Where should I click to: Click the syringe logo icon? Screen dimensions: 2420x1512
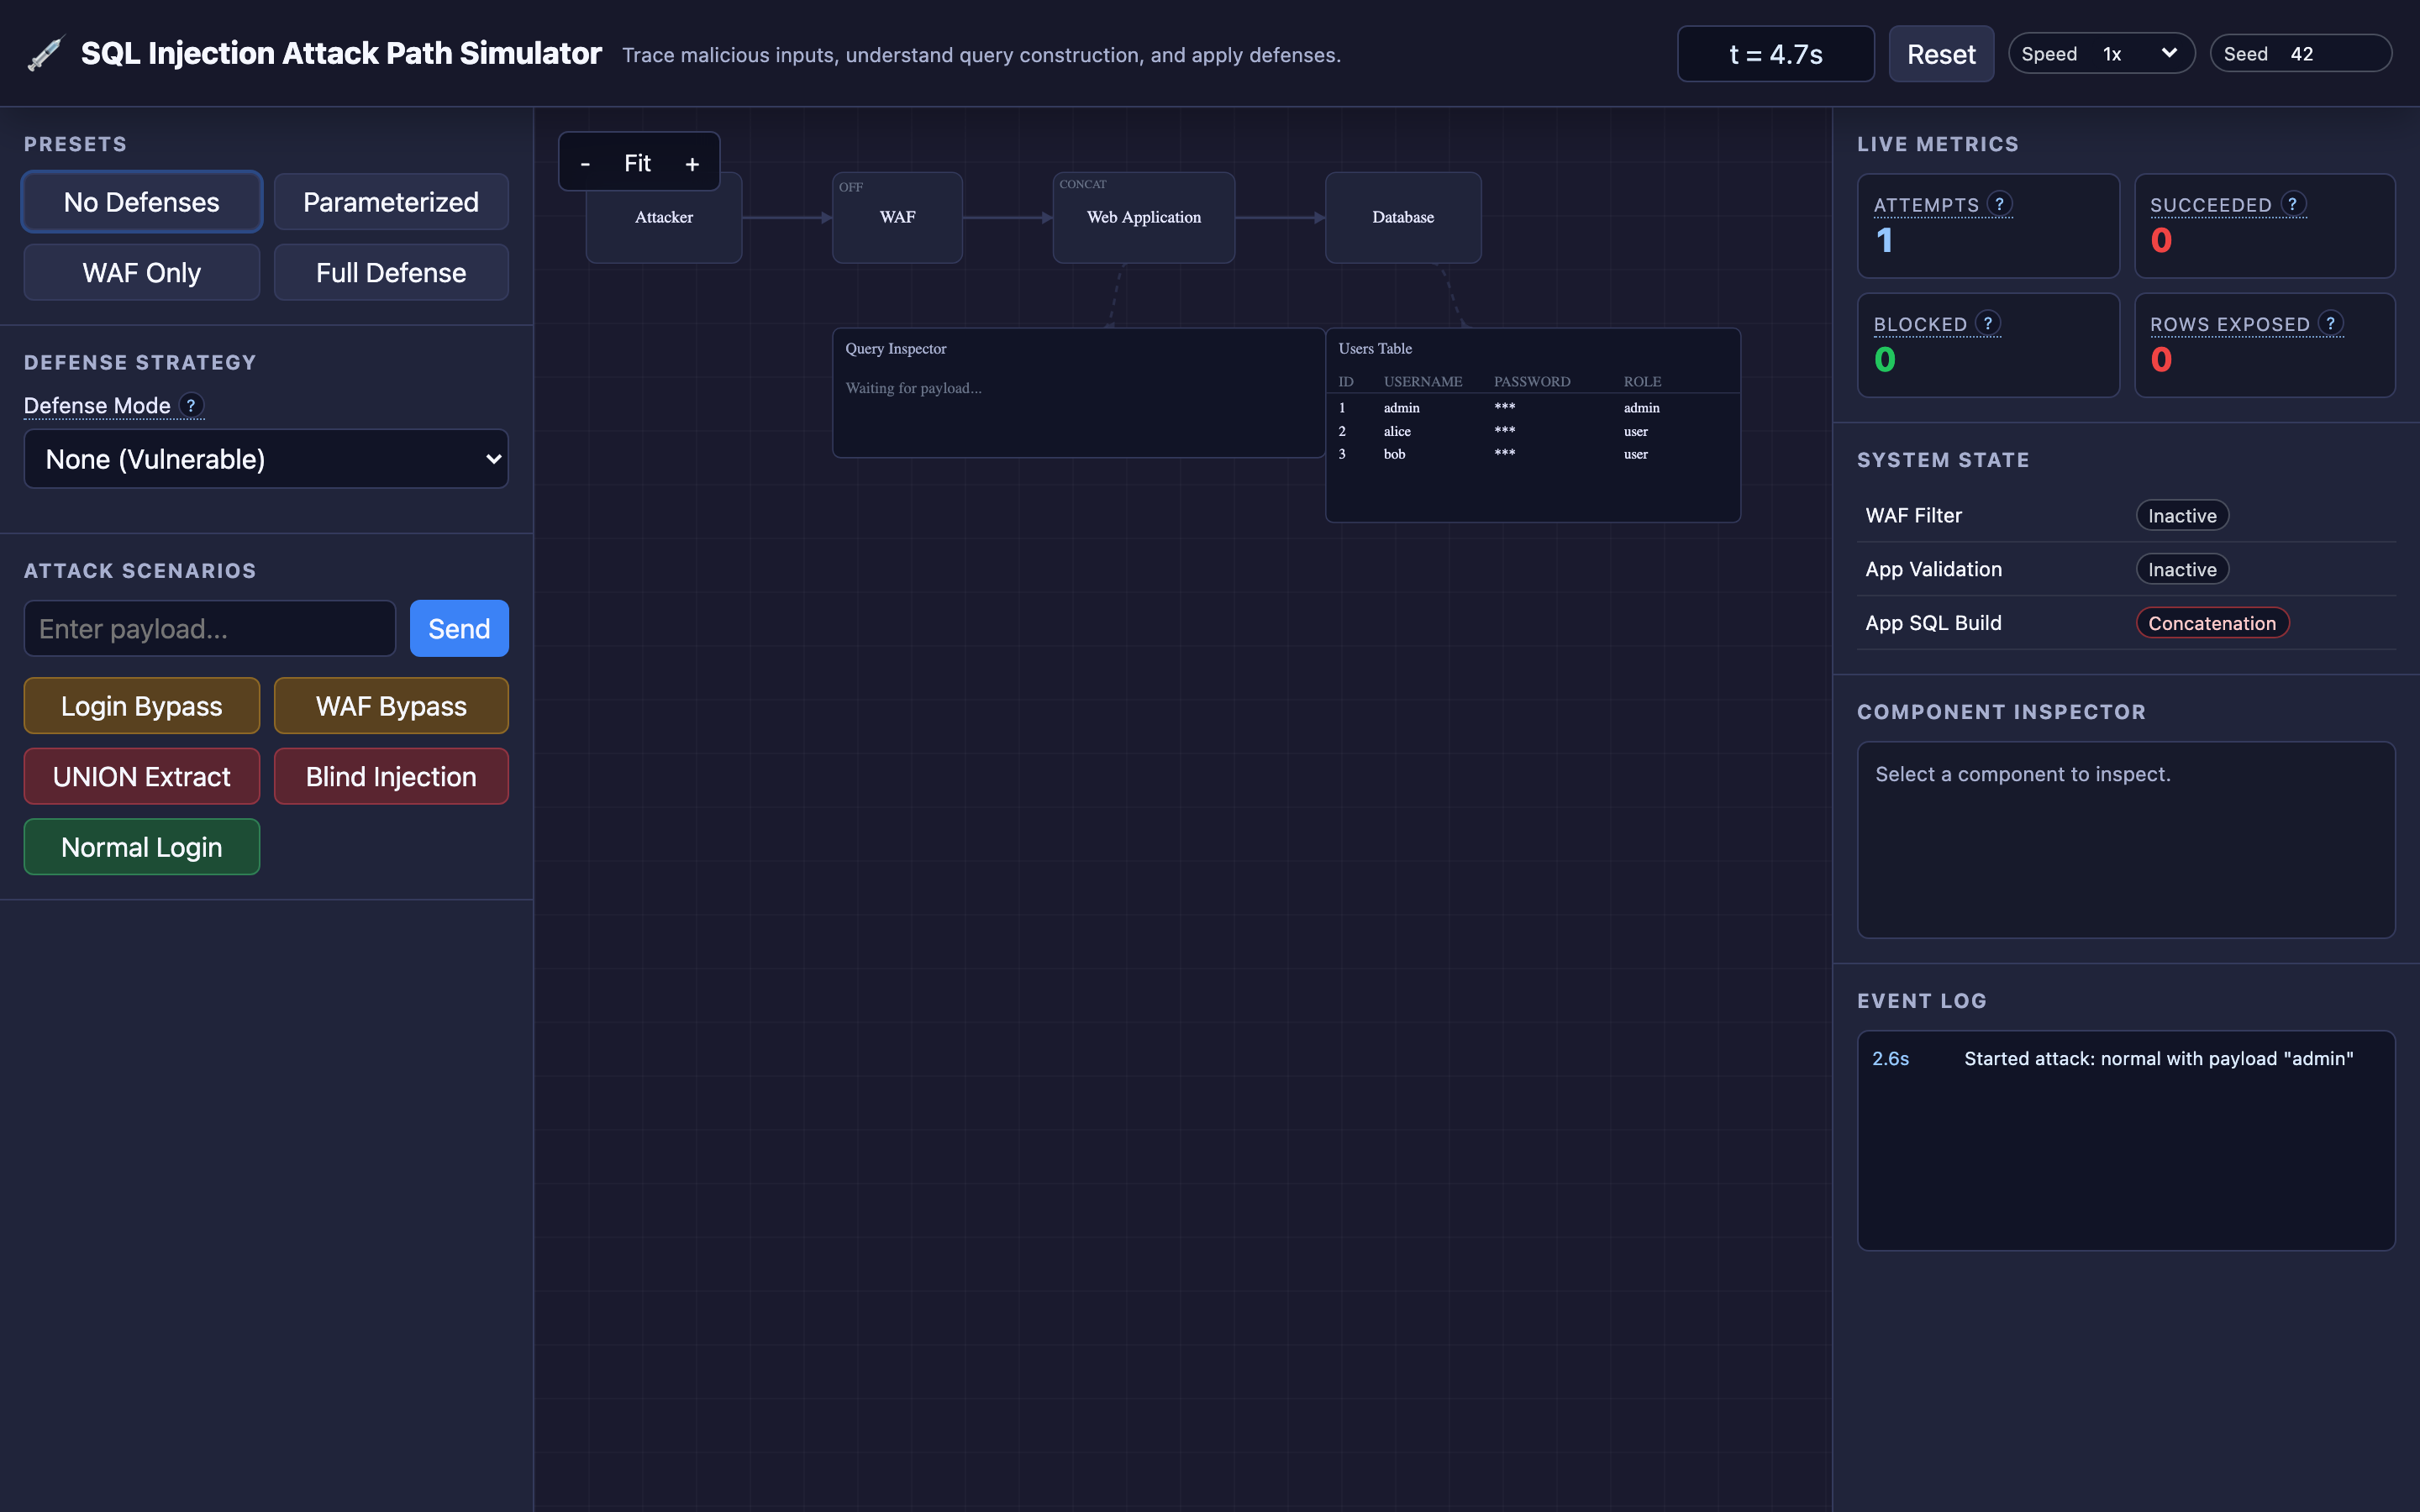pyautogui.click(x=45, y=53)
